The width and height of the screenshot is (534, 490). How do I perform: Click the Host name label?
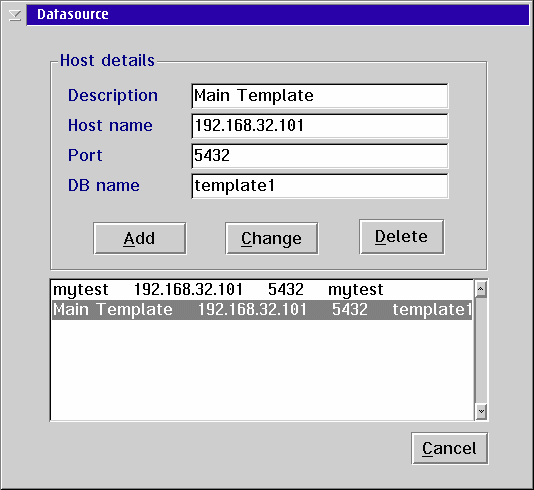110,125
